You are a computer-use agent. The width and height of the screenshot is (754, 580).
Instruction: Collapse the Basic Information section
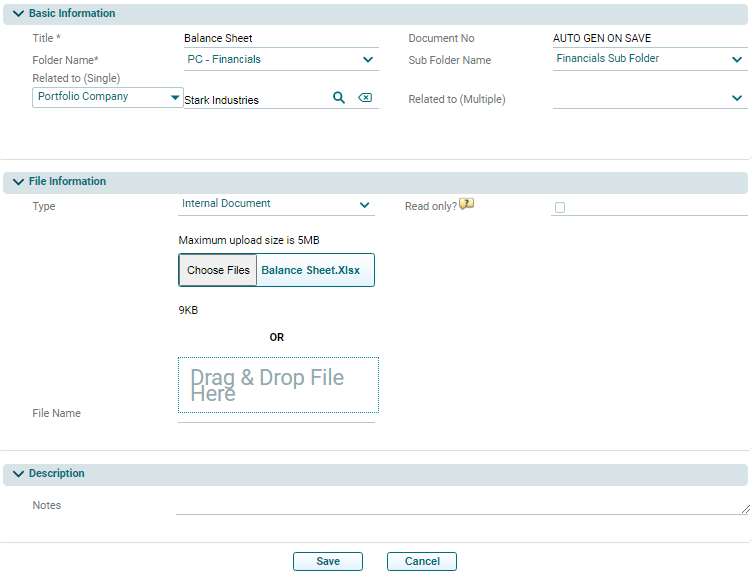[18, 14]
